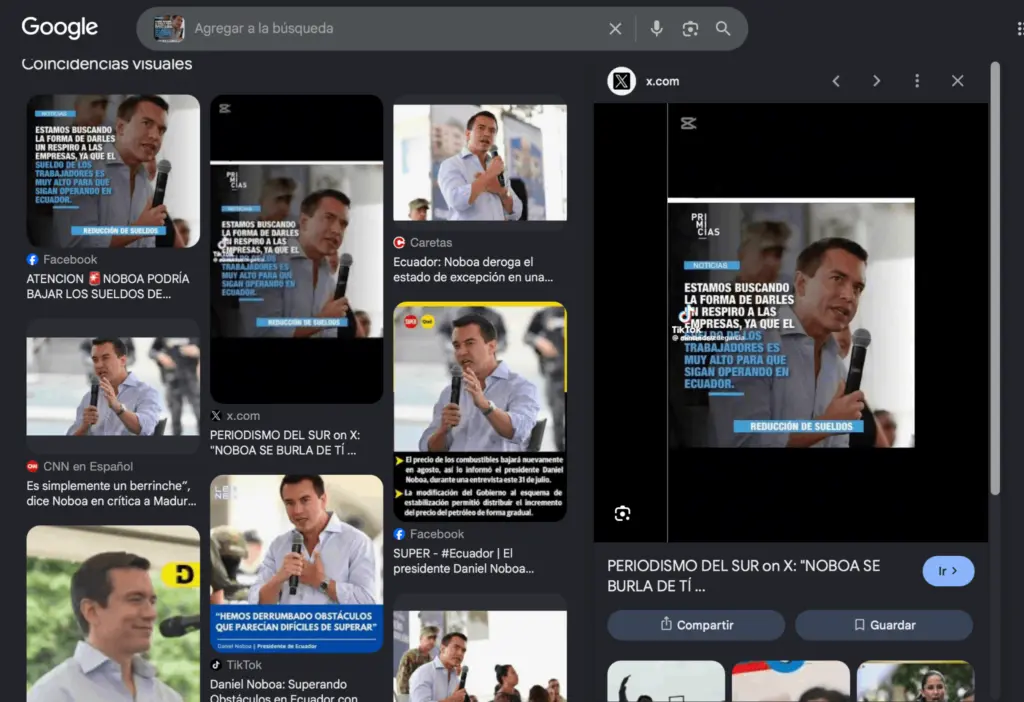Open bottom-right column crowd thumbnail

pos(480,656)
